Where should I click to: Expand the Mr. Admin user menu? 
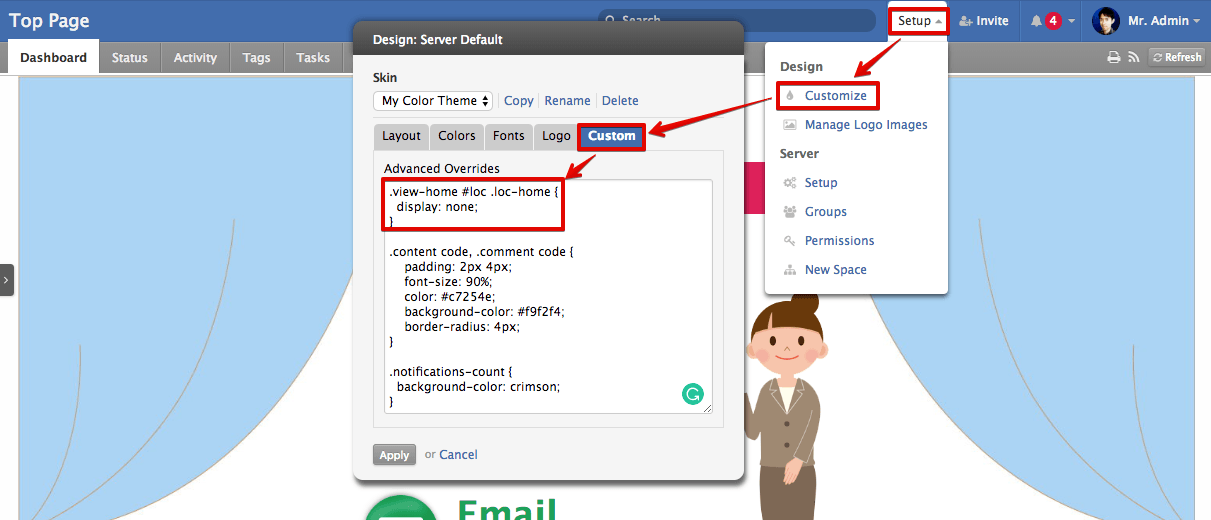point(1163,21)
